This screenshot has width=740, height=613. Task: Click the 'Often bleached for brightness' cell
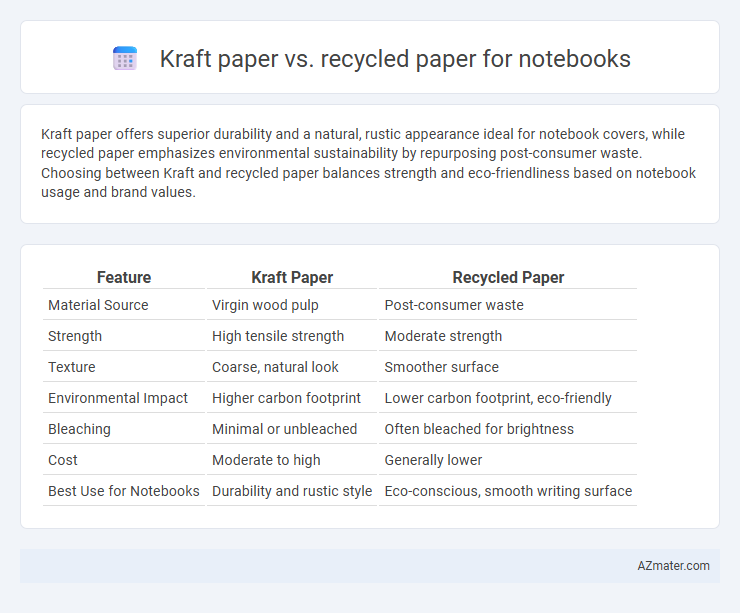(479, 429)
